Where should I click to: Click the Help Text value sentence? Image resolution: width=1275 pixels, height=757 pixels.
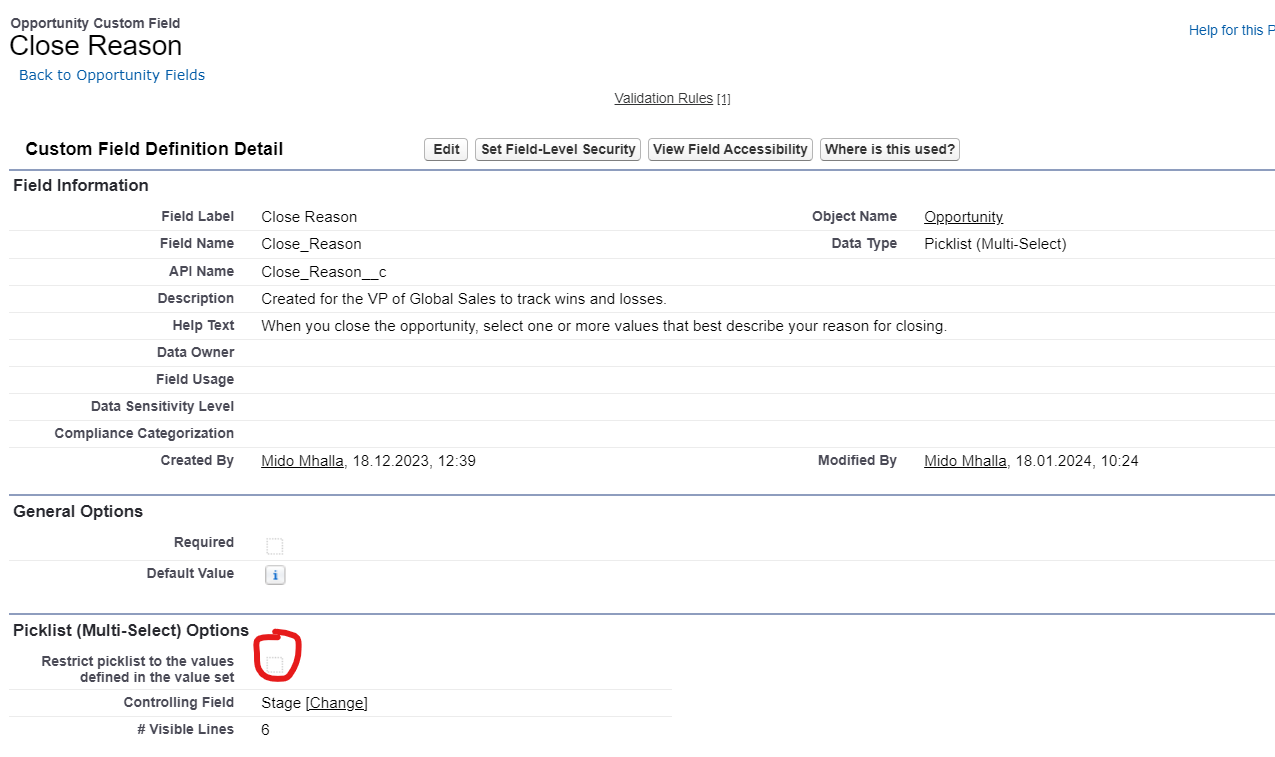click(603, 326)
